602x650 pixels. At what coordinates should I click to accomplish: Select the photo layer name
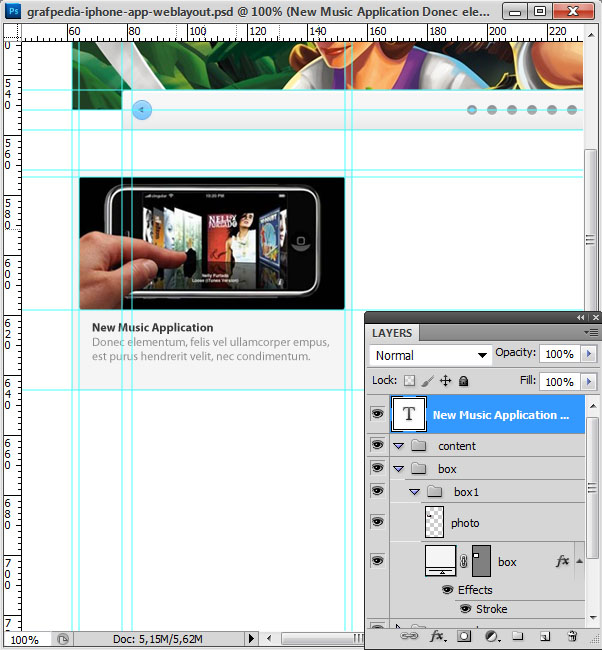pyautogui.click(x=465, y=523)
